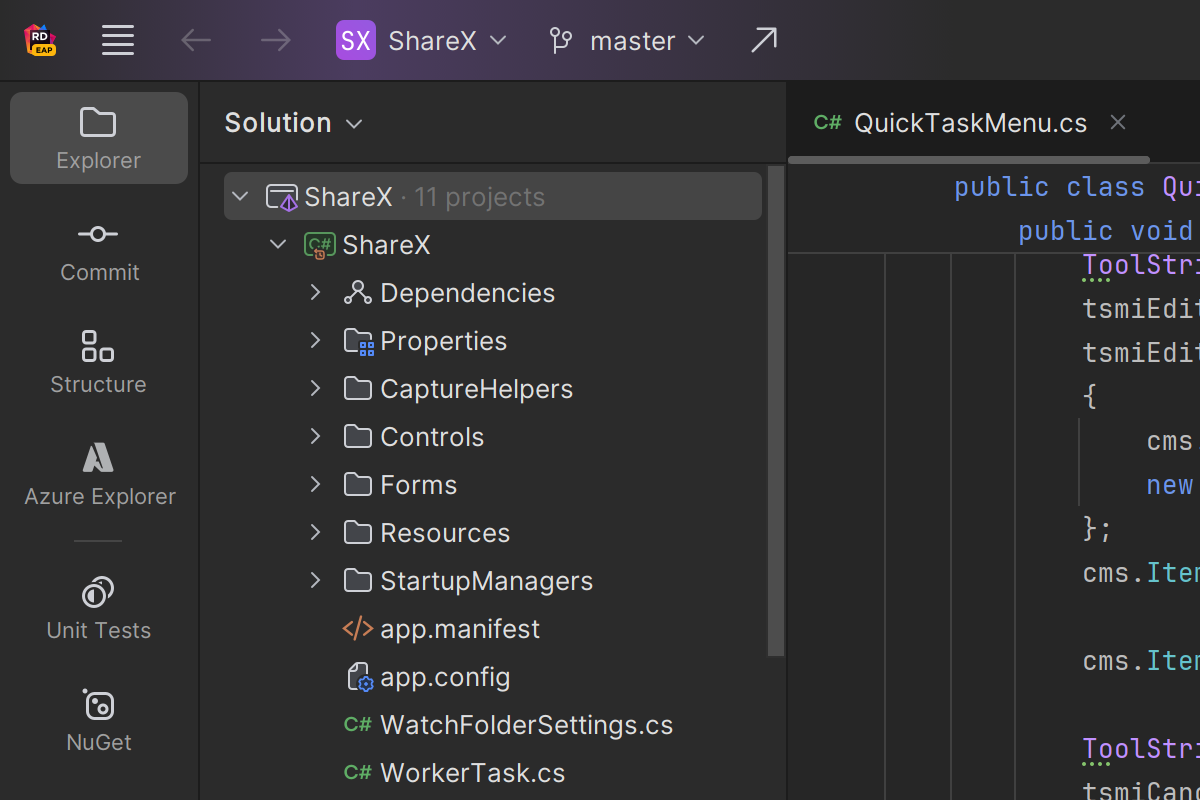
Task: Click the Resources folder icon
Action: tap(357, 532)
